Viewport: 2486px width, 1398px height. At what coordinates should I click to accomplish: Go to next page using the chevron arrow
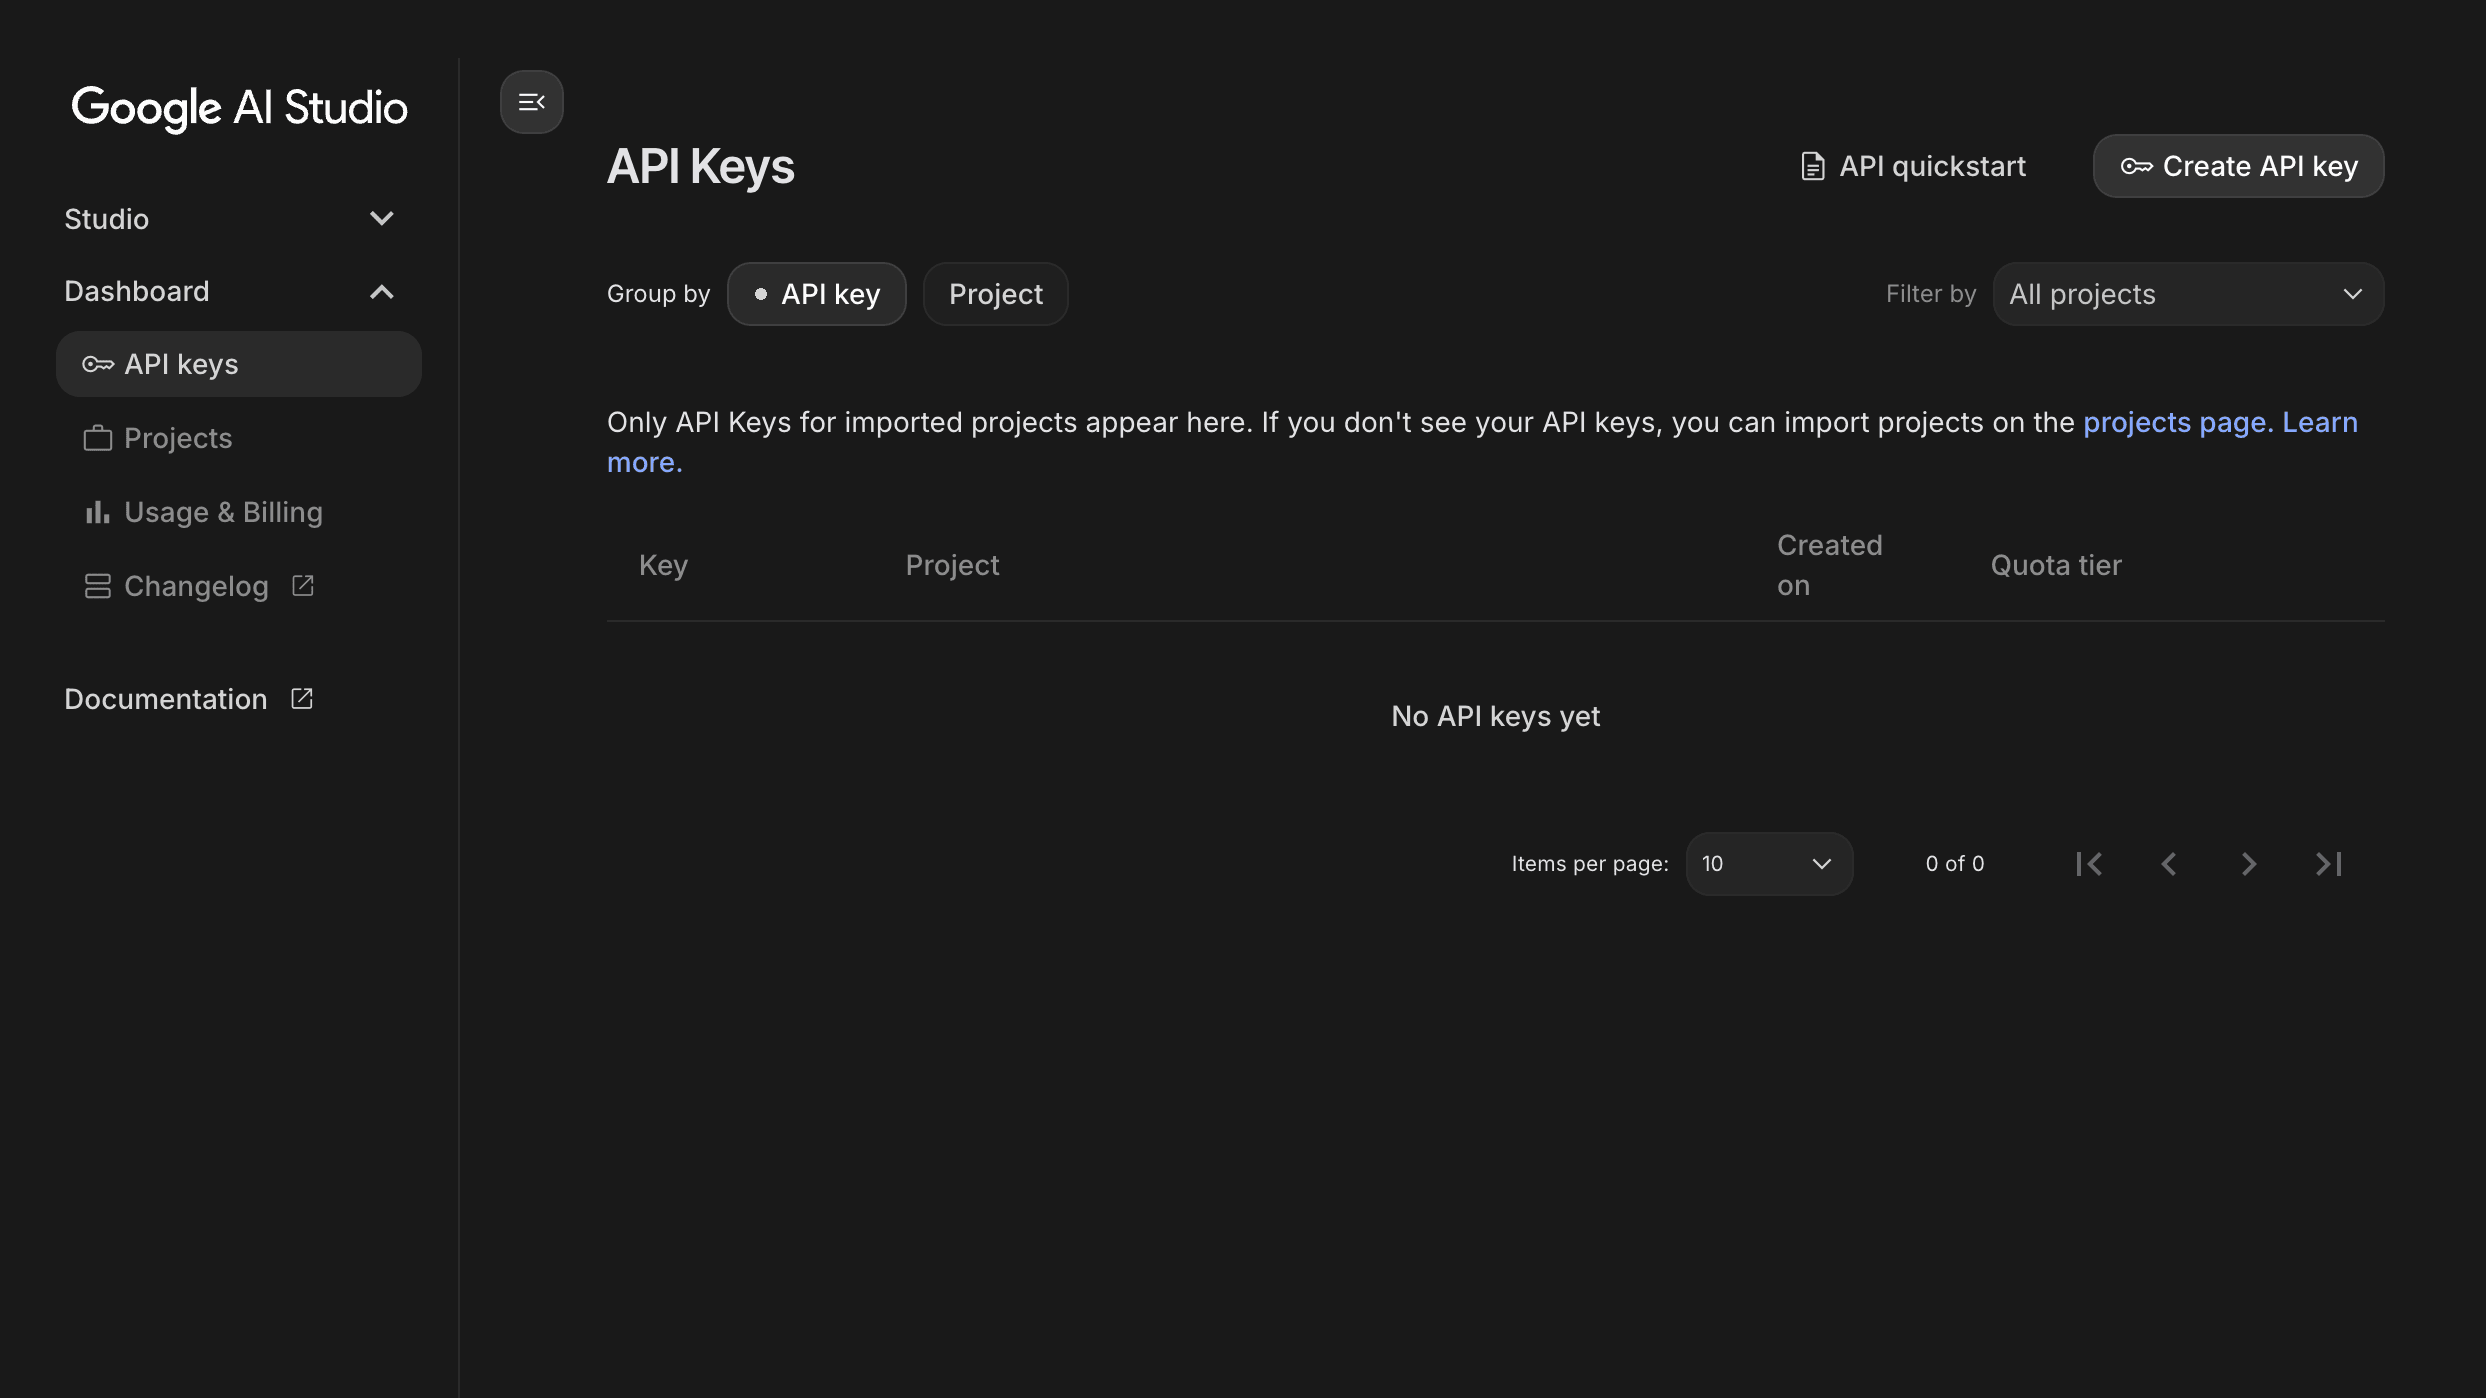coord(2248,863)
